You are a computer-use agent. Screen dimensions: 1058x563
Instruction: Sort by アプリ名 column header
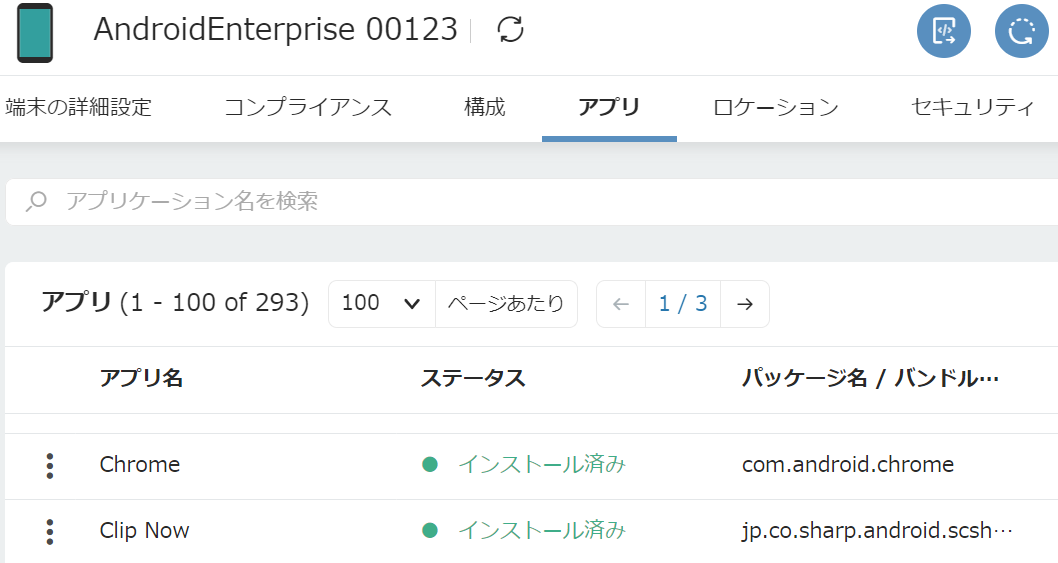[x=141, y=378]
